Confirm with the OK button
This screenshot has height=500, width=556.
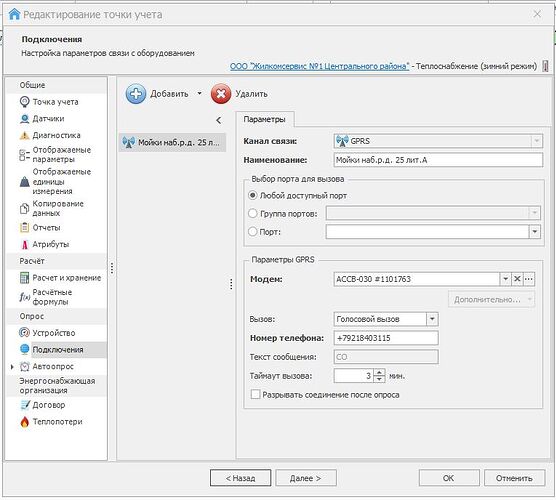tap(449, 478)
